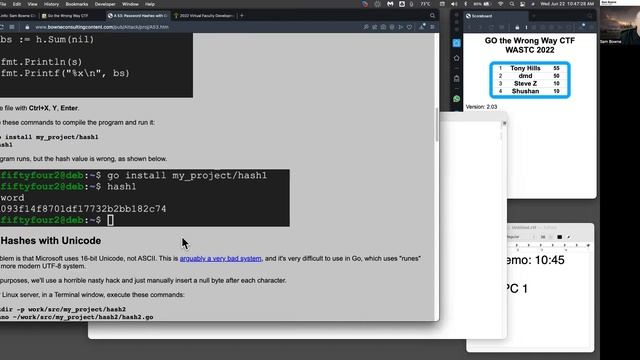Viewport: 640px width, 360px height.
Task: Click the font size field in text editor
Action: [x=543, y=237]
